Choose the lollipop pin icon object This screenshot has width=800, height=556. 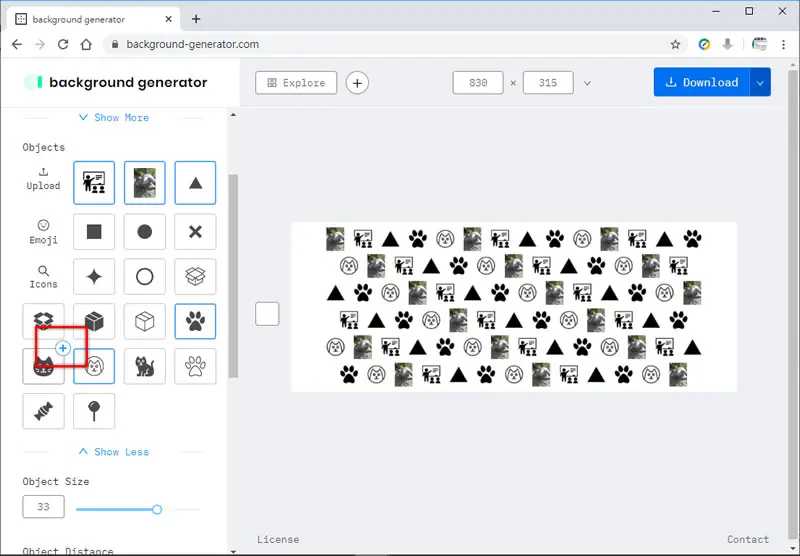pos(94,411)
